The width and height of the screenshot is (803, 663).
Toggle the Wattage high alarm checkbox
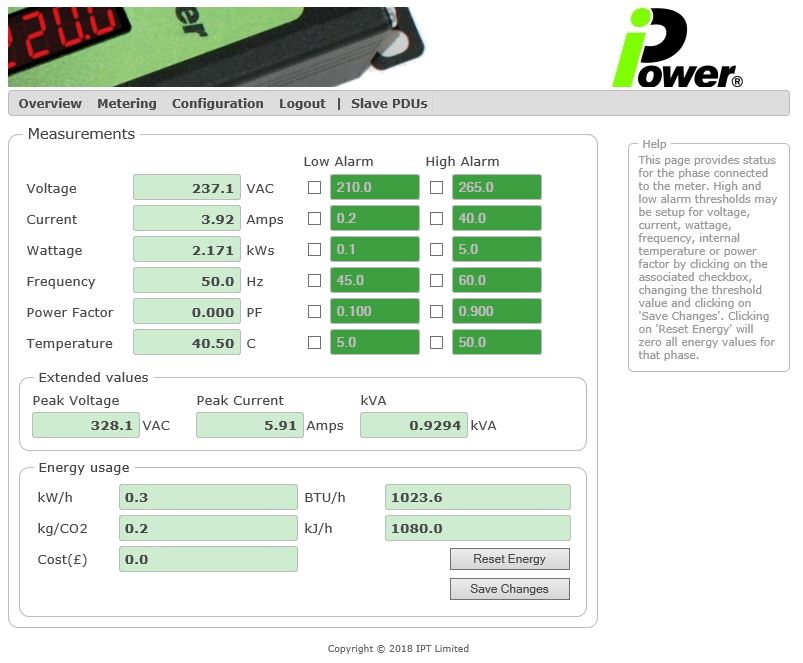click(437, 250)
